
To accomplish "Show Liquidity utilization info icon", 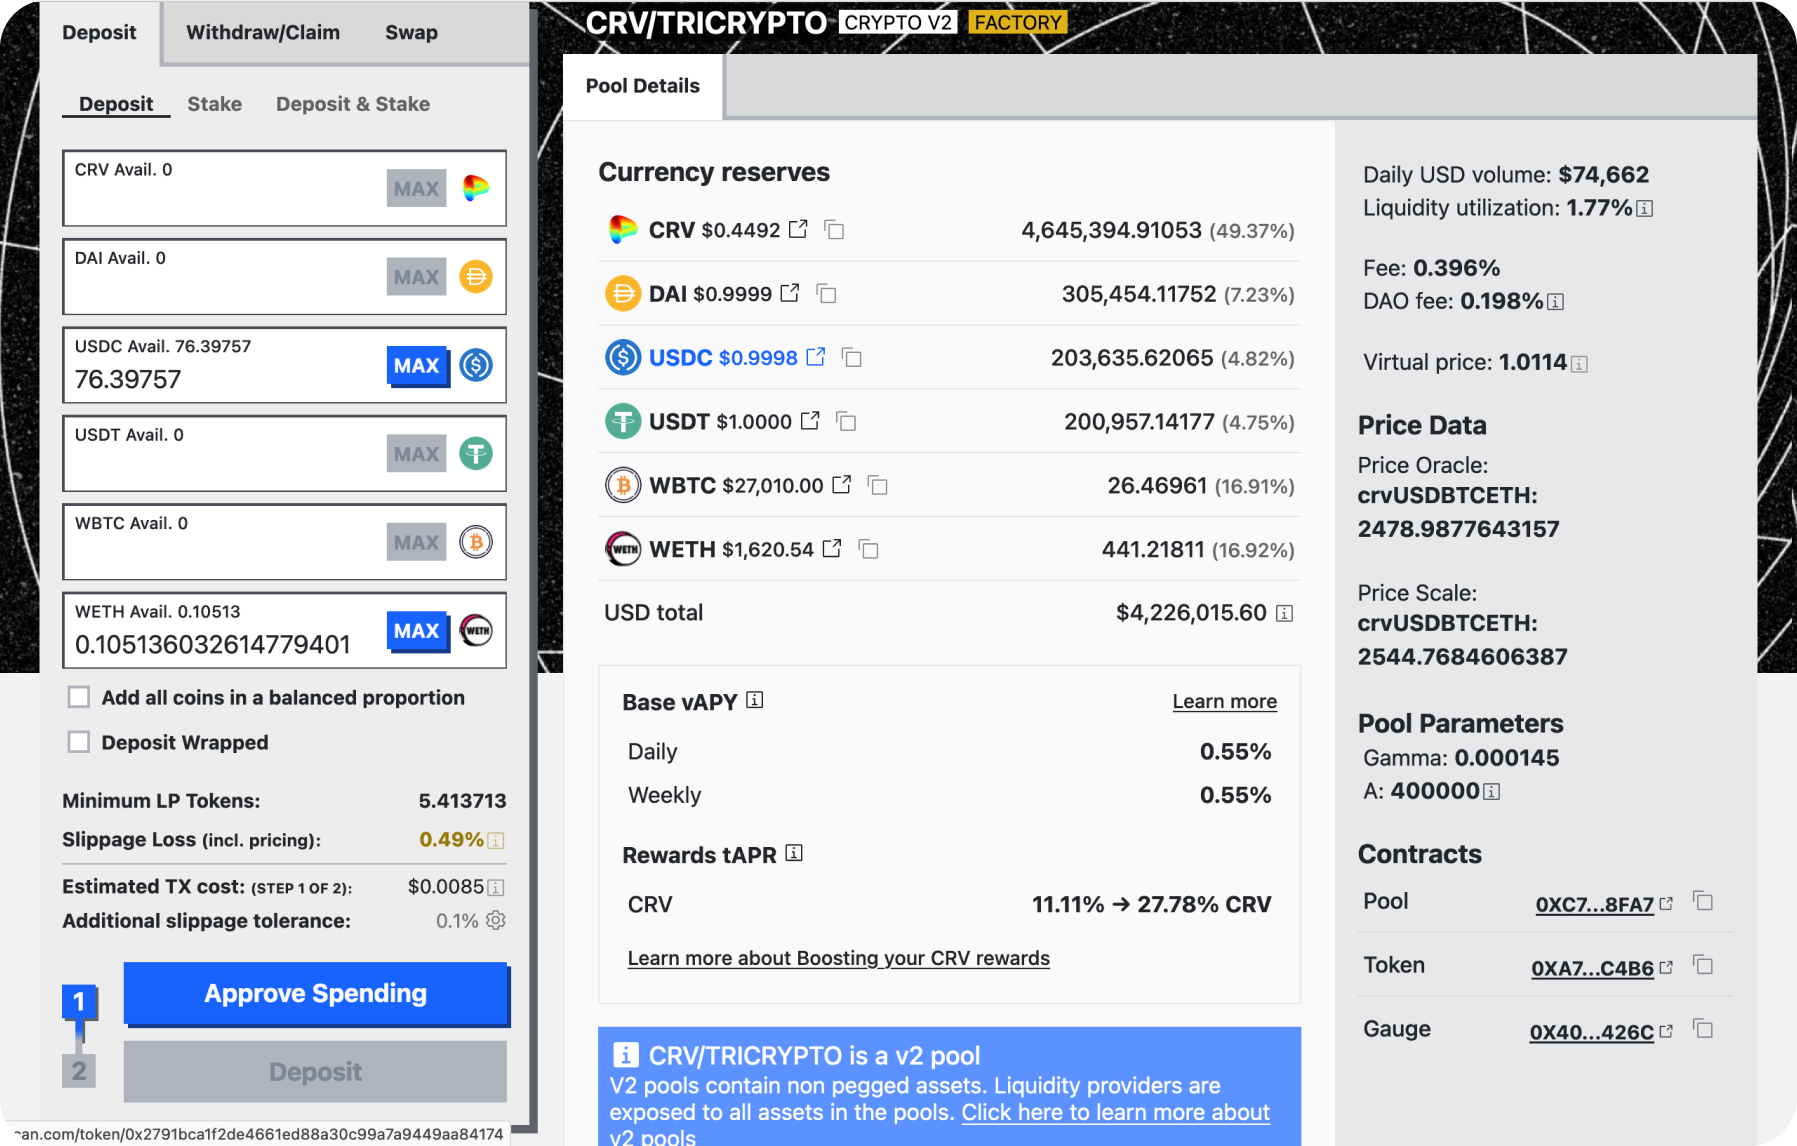I will [1645, 209].
